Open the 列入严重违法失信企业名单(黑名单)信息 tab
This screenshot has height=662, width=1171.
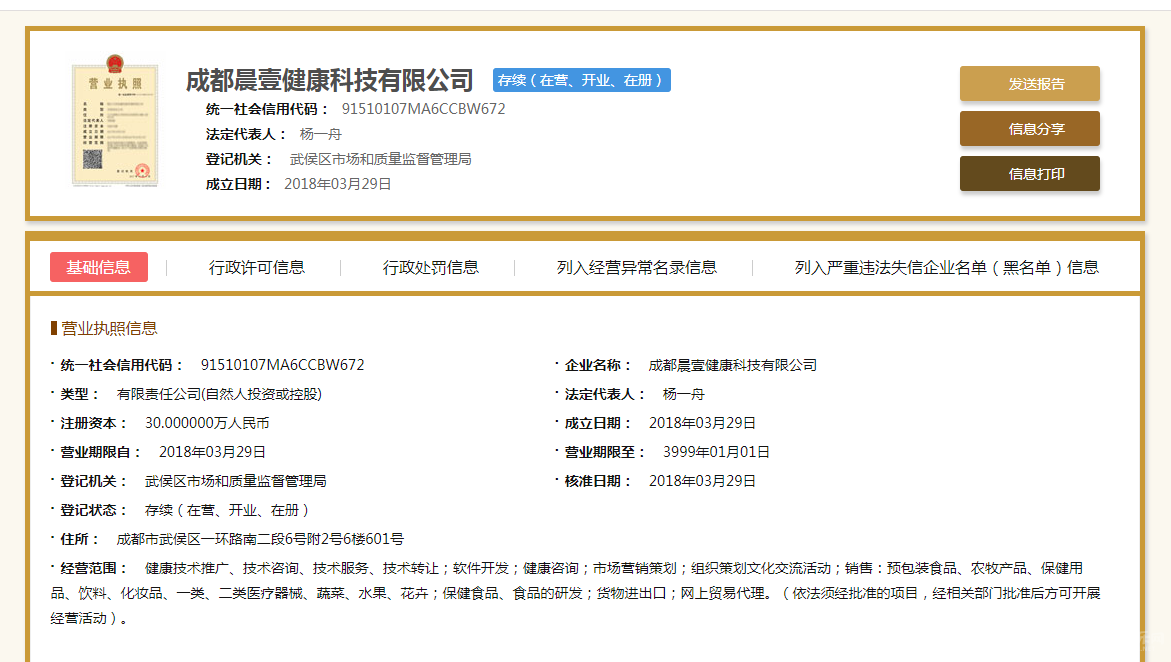pyautogui.click(x=946, y=267)
